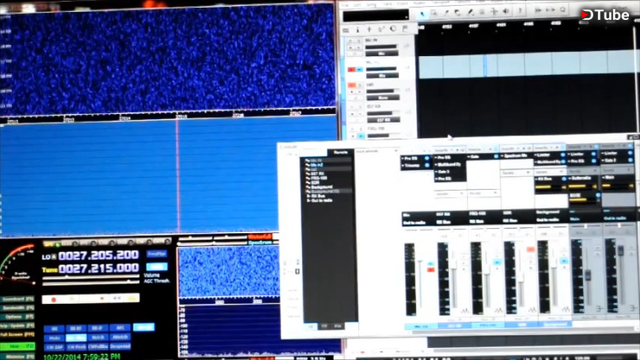
Task: Toggle Multiband Dy power on Background channel
Action: [x=562, y=162]
